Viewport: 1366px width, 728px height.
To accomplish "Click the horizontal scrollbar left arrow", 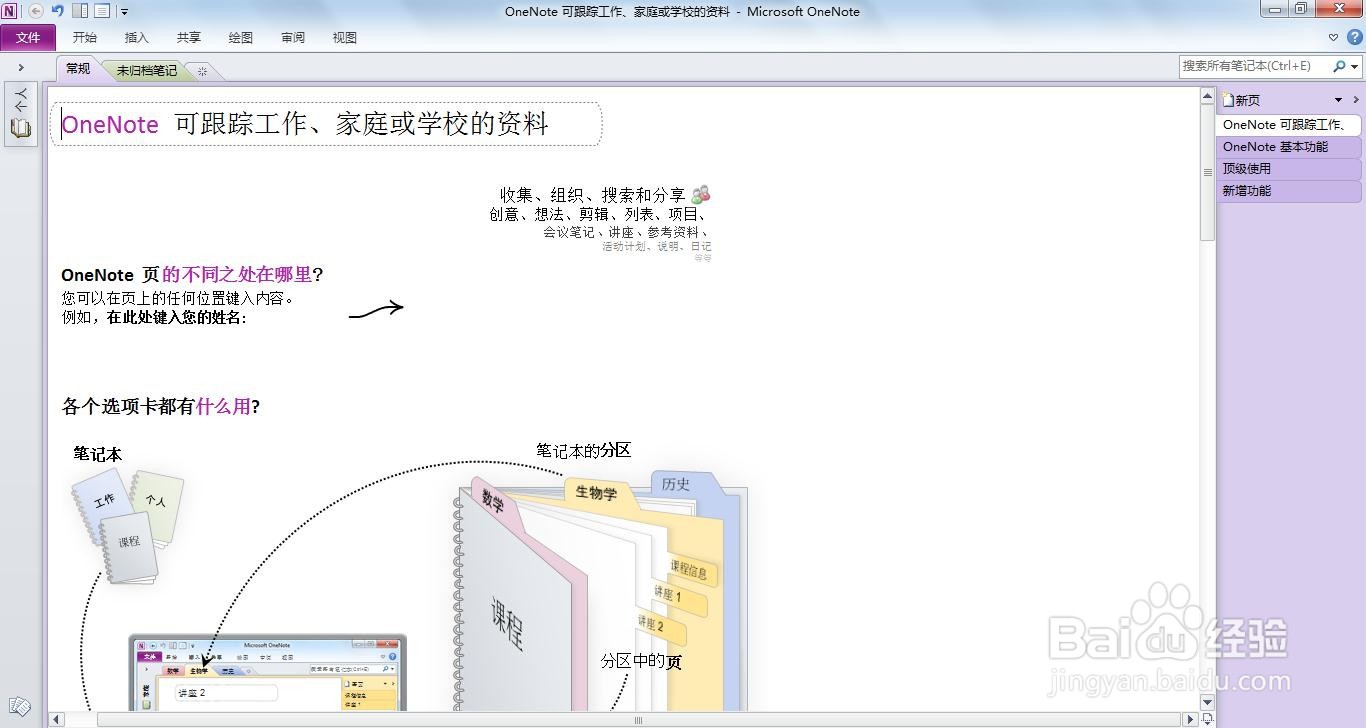I will [57, 719].
